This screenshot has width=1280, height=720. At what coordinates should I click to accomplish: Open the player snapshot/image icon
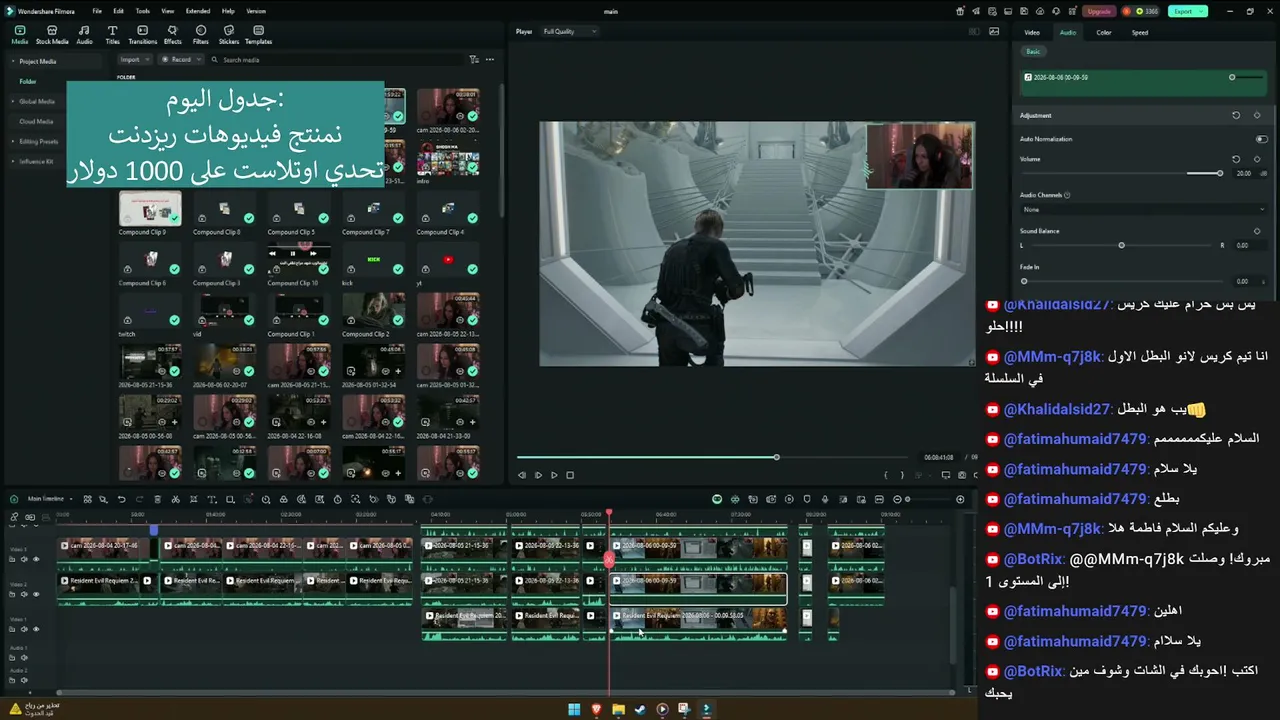pyautogui.click(x=994, y=31)
